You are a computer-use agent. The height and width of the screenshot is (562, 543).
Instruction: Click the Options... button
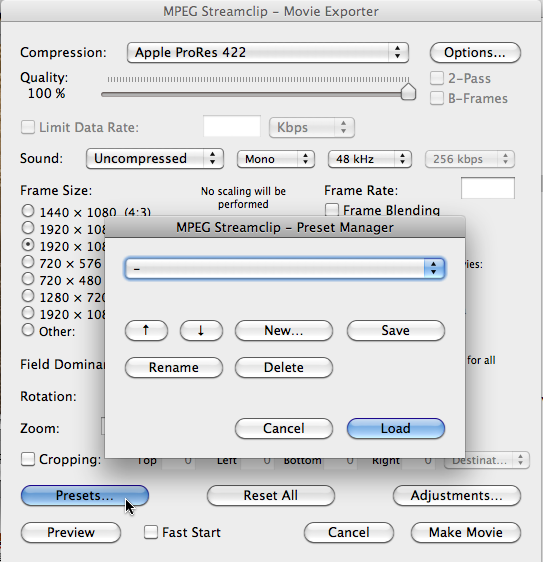475,53
